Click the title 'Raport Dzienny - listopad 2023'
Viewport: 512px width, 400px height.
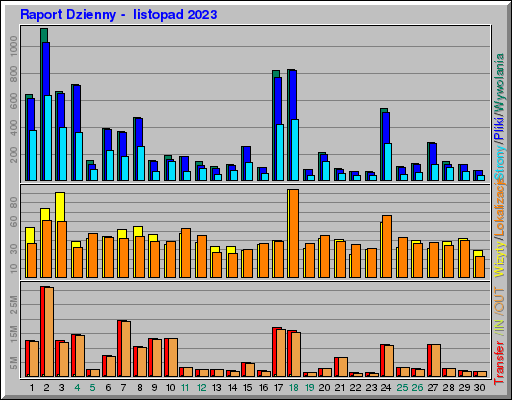click(119, 15)
